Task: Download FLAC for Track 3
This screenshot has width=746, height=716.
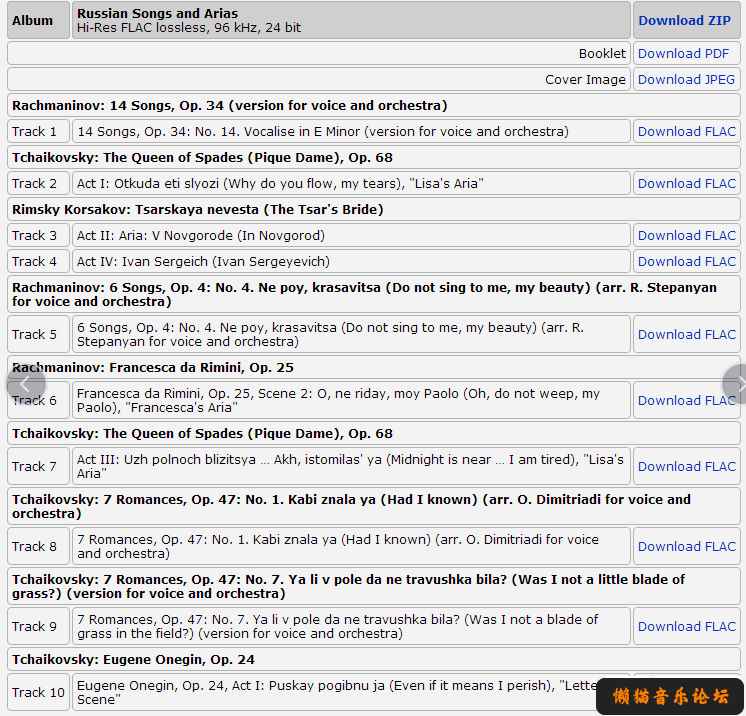Action: click(687, 235)
